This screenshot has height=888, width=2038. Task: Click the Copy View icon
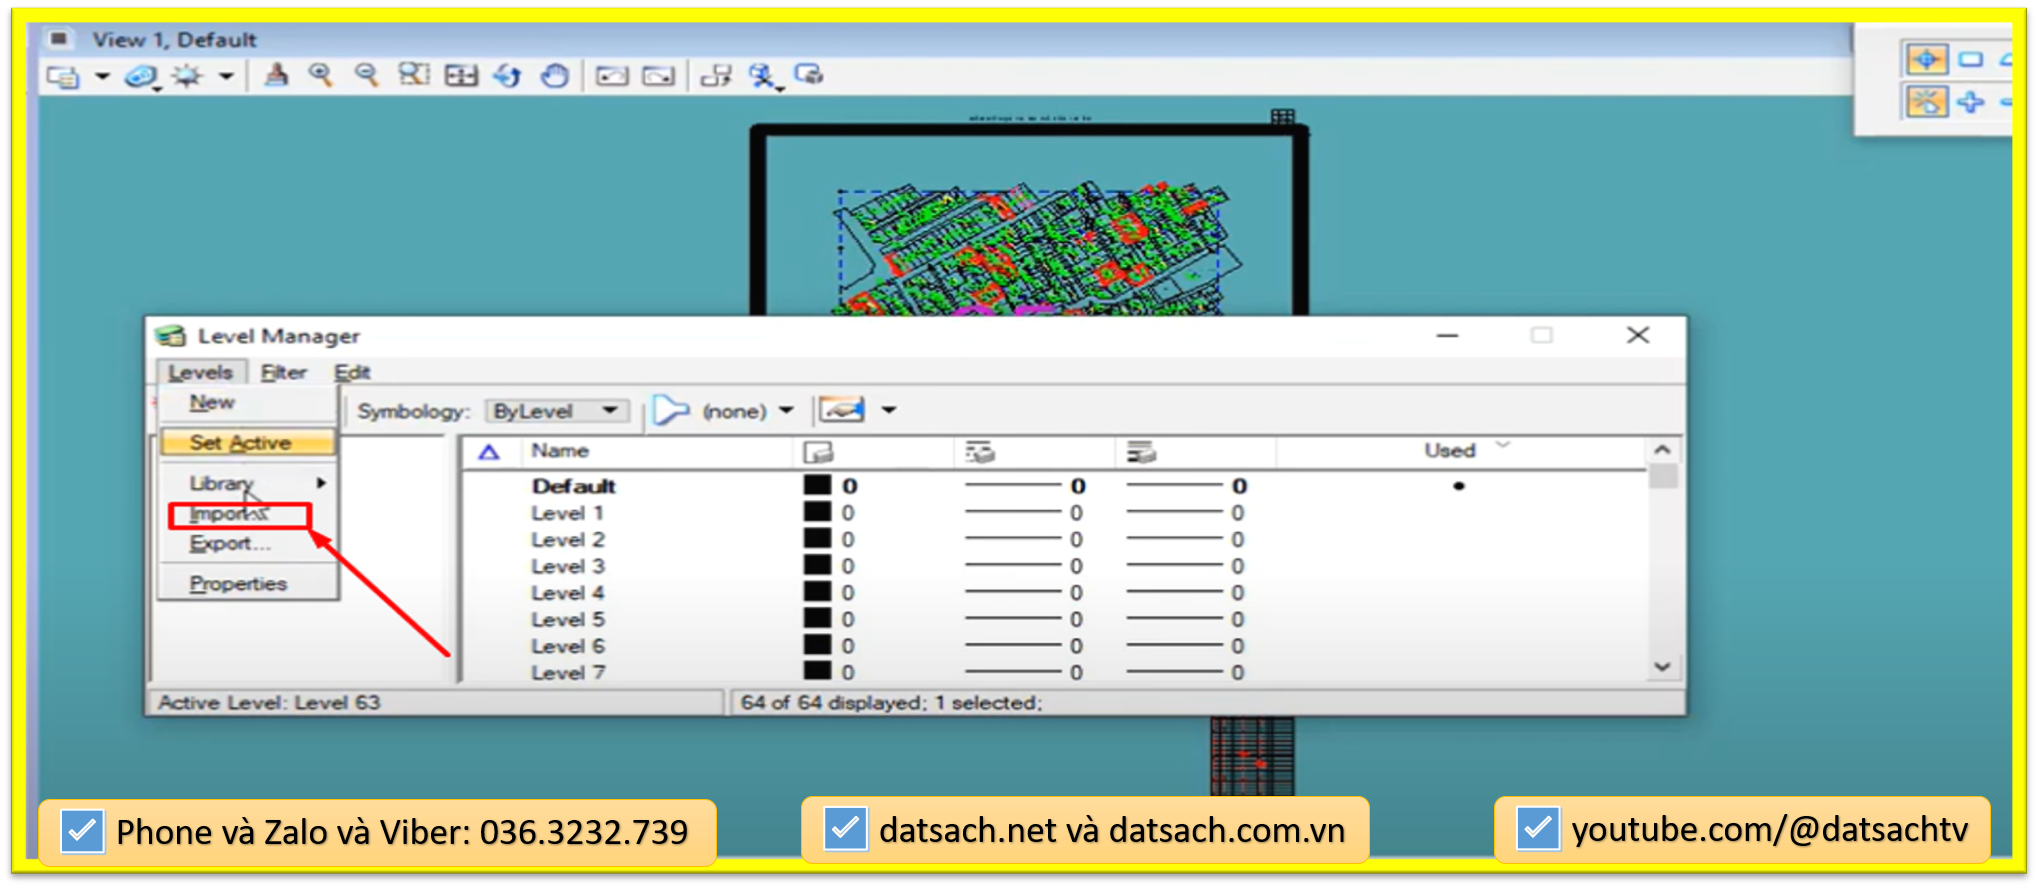[x=715, y=75]
